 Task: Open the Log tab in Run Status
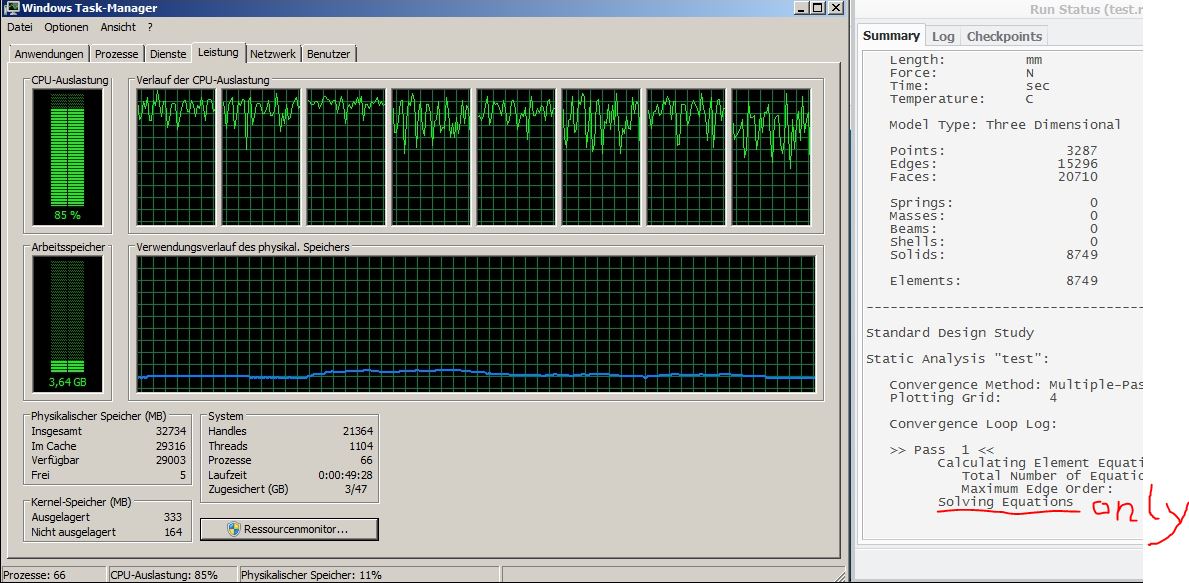pos(943,36)
